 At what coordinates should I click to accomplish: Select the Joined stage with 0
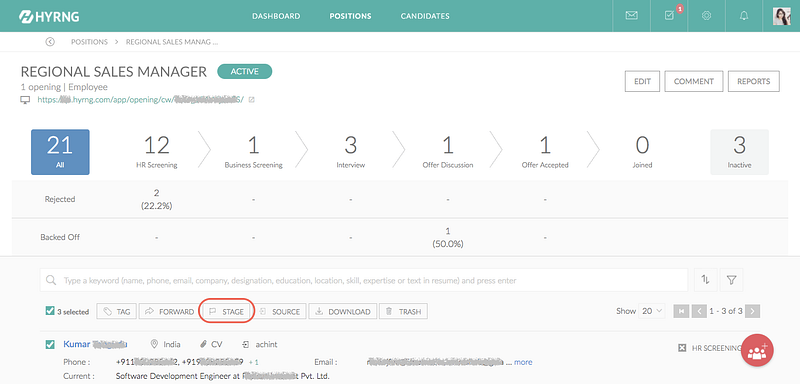pos(642,152)
